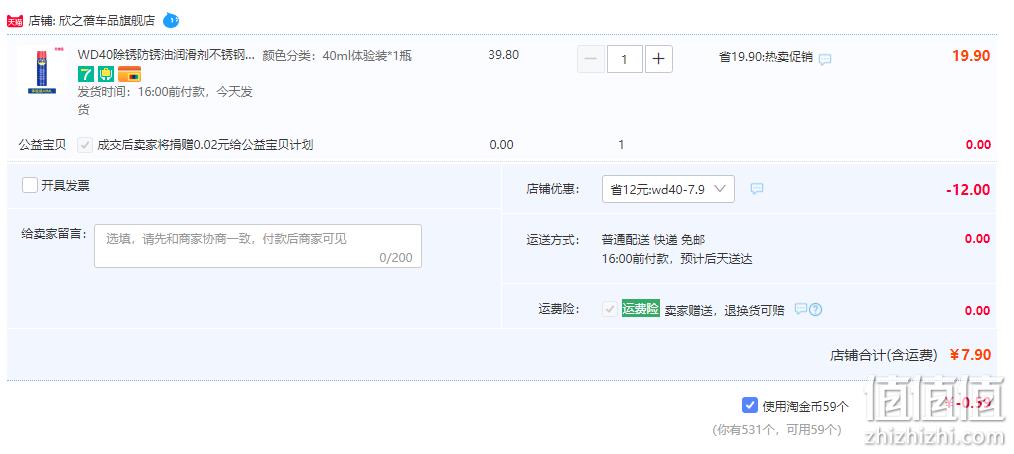The image size is (1014, 454).
Task: Click the unit price 39.80
Action: (503, 55)
